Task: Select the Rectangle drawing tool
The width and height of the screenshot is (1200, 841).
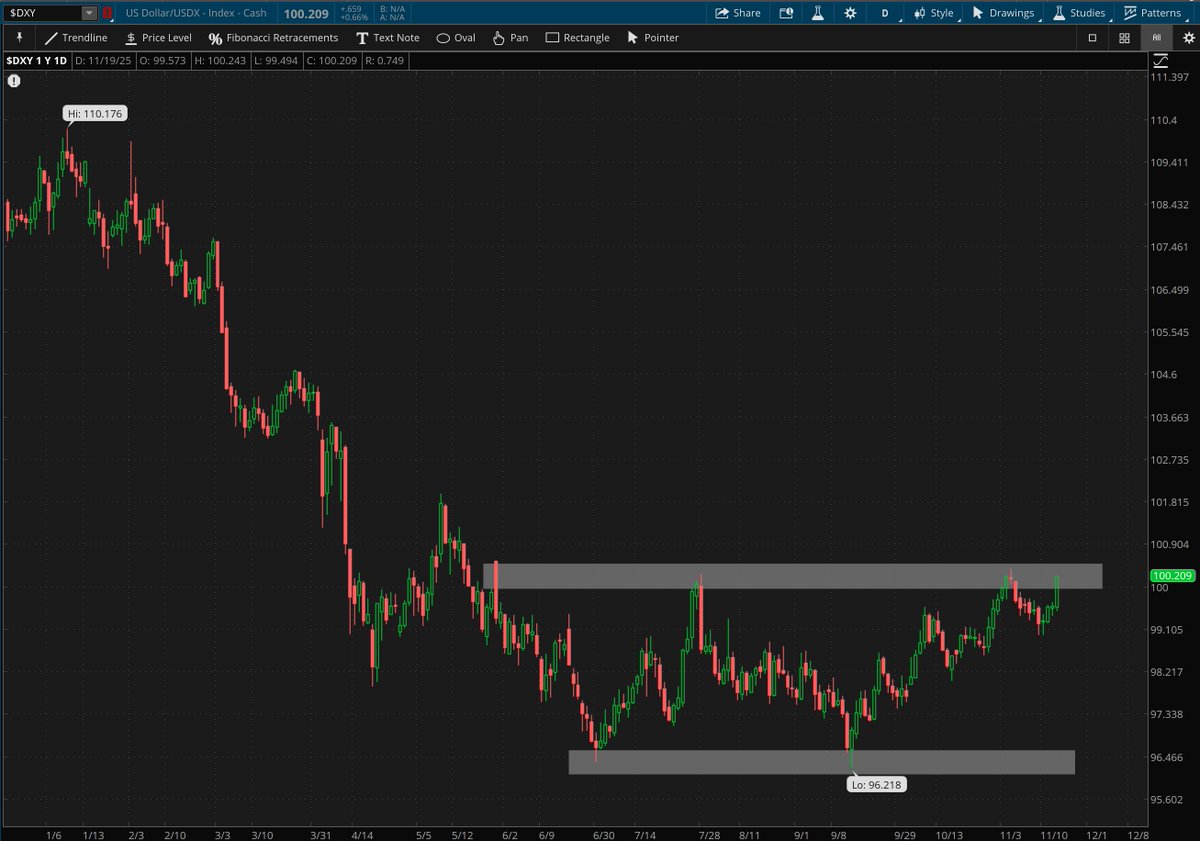Action: point(577,38)
